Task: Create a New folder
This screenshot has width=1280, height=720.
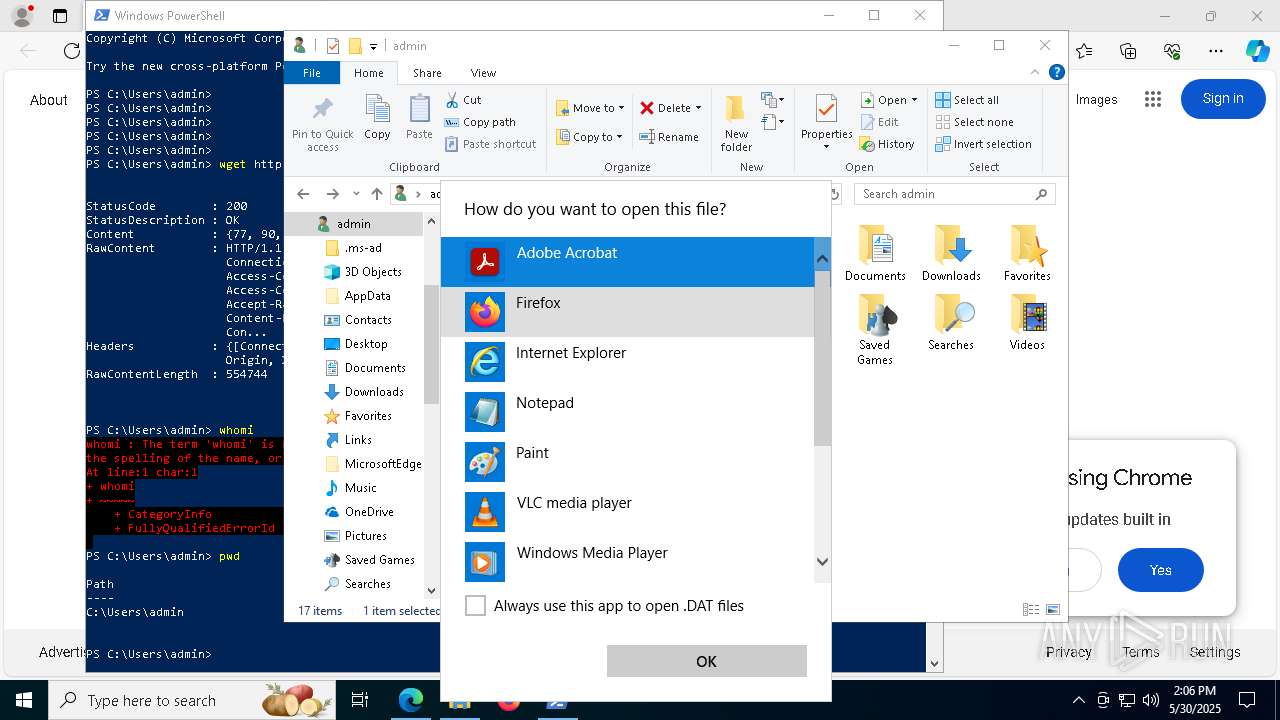Action: (736, 123)
